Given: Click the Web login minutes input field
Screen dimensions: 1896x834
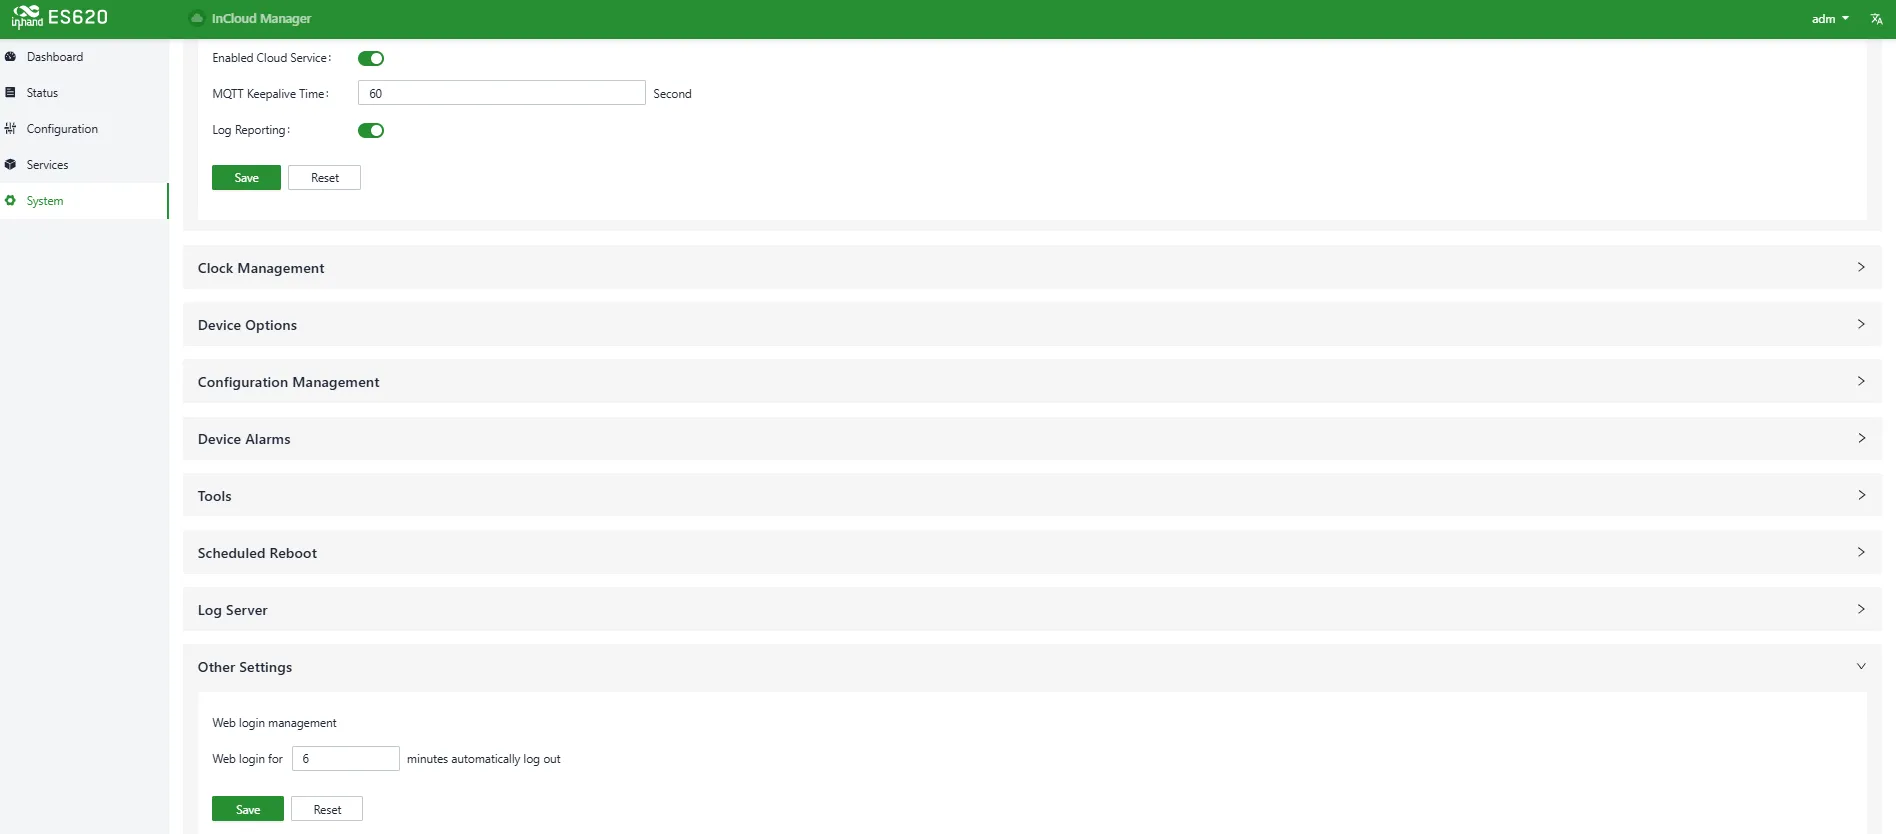Looking at the screenshot, I should pos(346,759).
